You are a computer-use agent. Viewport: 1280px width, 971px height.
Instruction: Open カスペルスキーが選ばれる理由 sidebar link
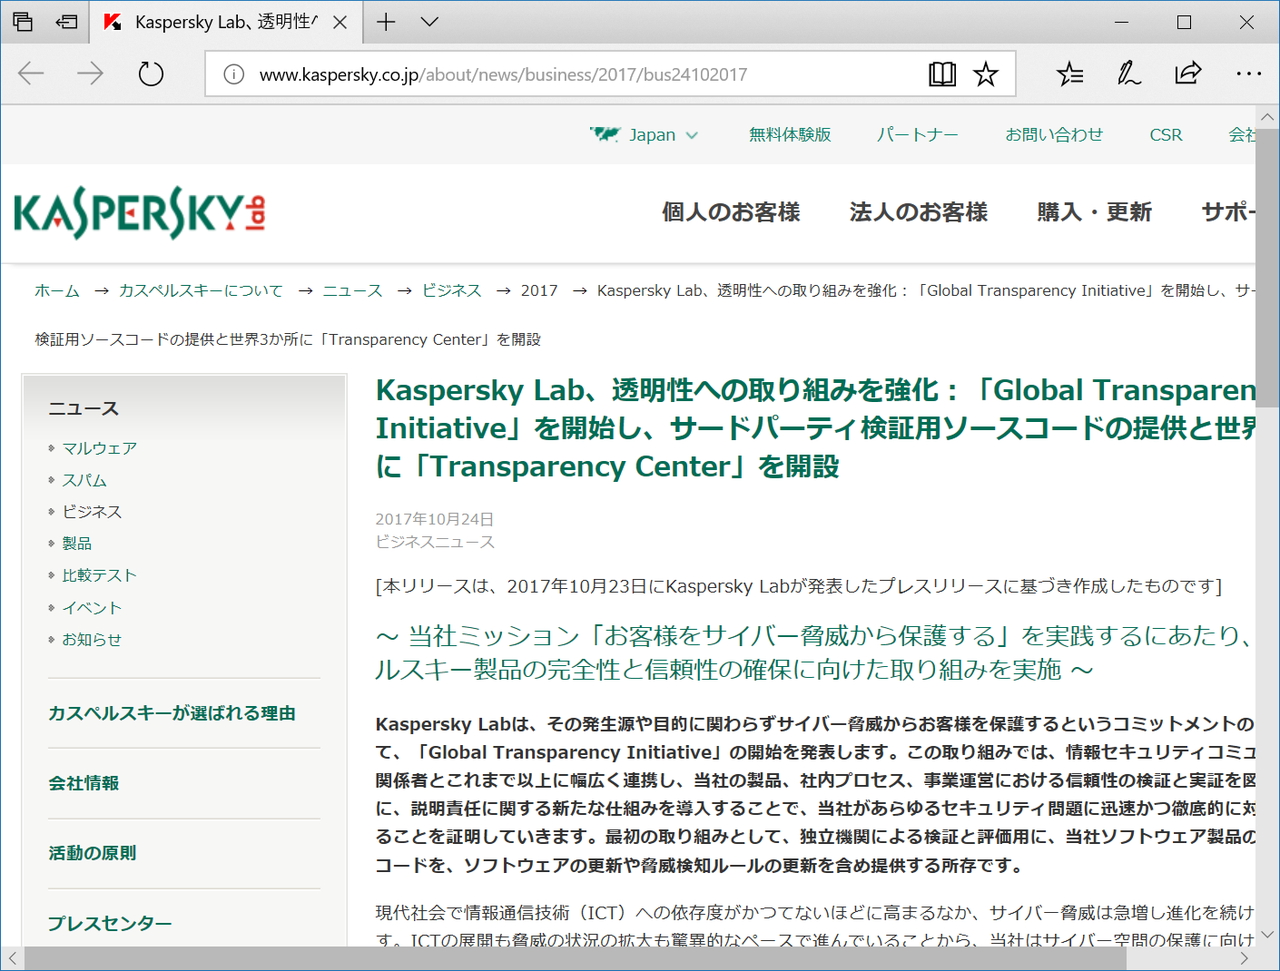coord(172,714)
